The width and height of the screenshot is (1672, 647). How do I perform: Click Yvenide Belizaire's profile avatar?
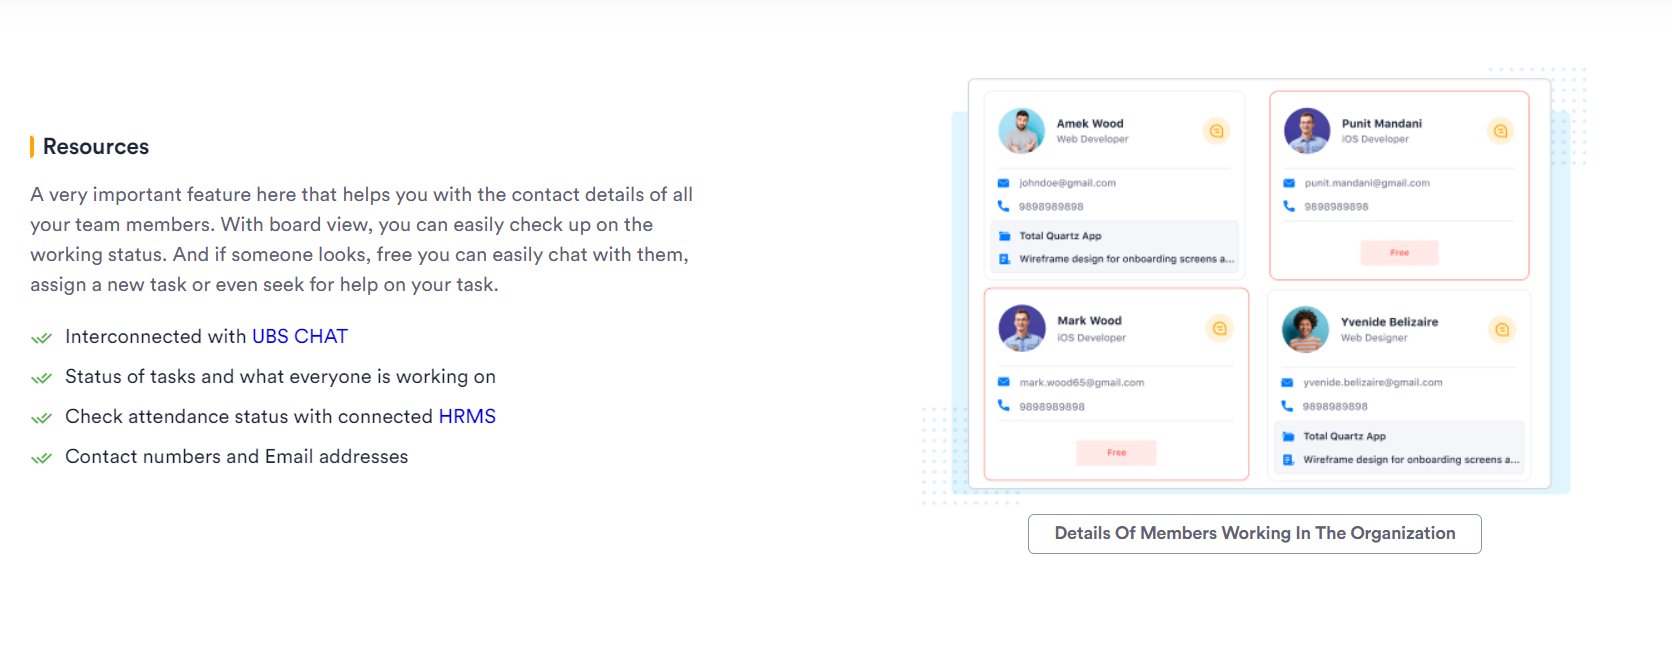click(x=1305, y=329)
